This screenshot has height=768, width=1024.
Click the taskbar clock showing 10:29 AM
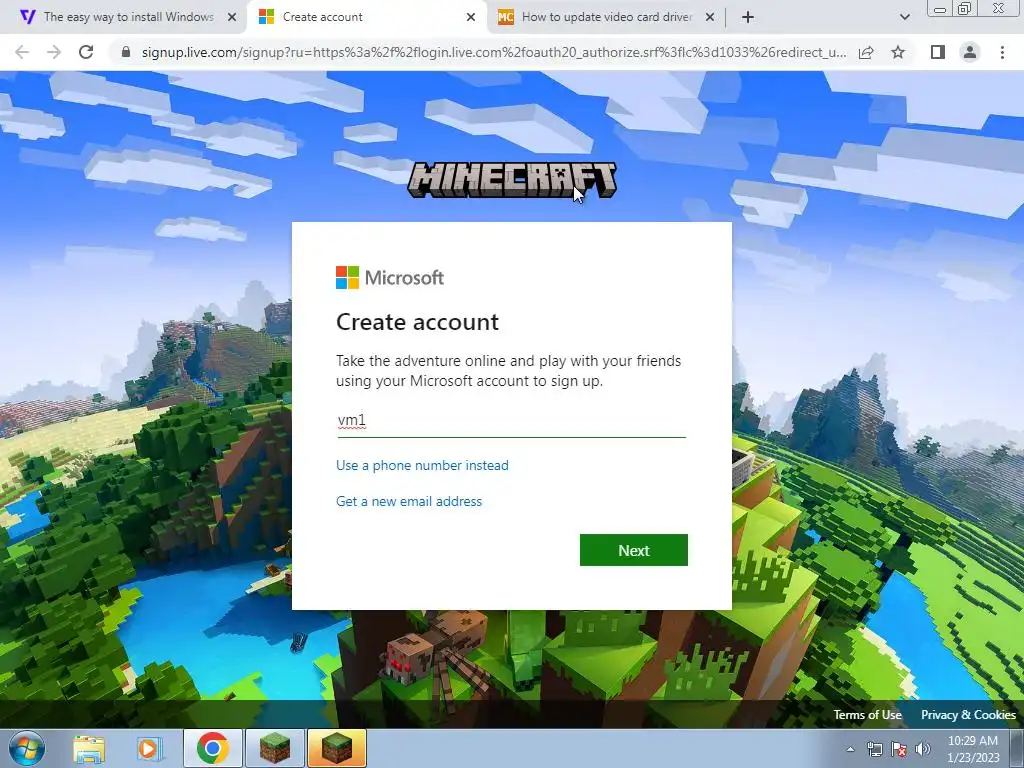click(x=973, y=748)
